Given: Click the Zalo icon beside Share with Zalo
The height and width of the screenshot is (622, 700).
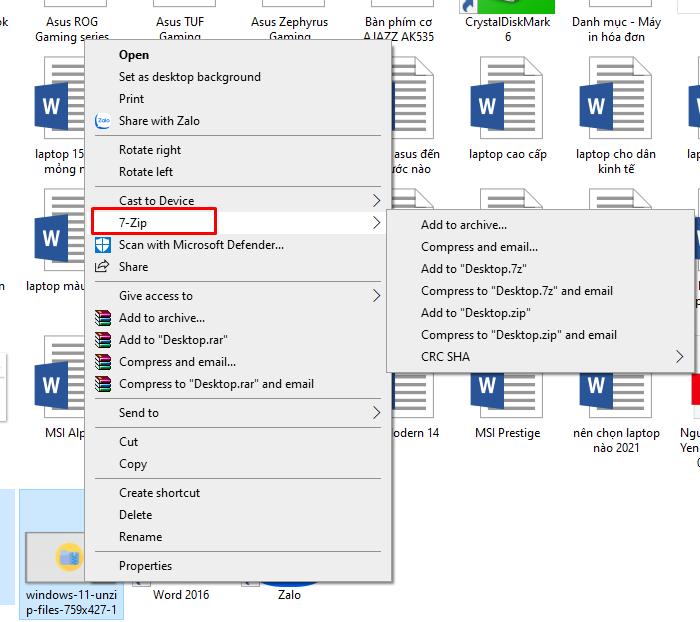Looking at the screenshot, I should coord(103,121).
